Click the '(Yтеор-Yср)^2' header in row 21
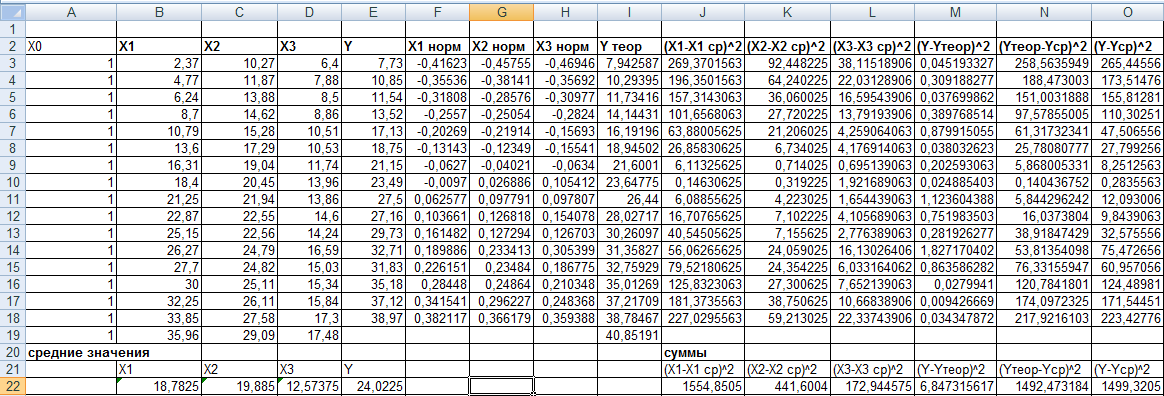The width and height of the screenshot is (1164, 396). [x=1044, y=369]
